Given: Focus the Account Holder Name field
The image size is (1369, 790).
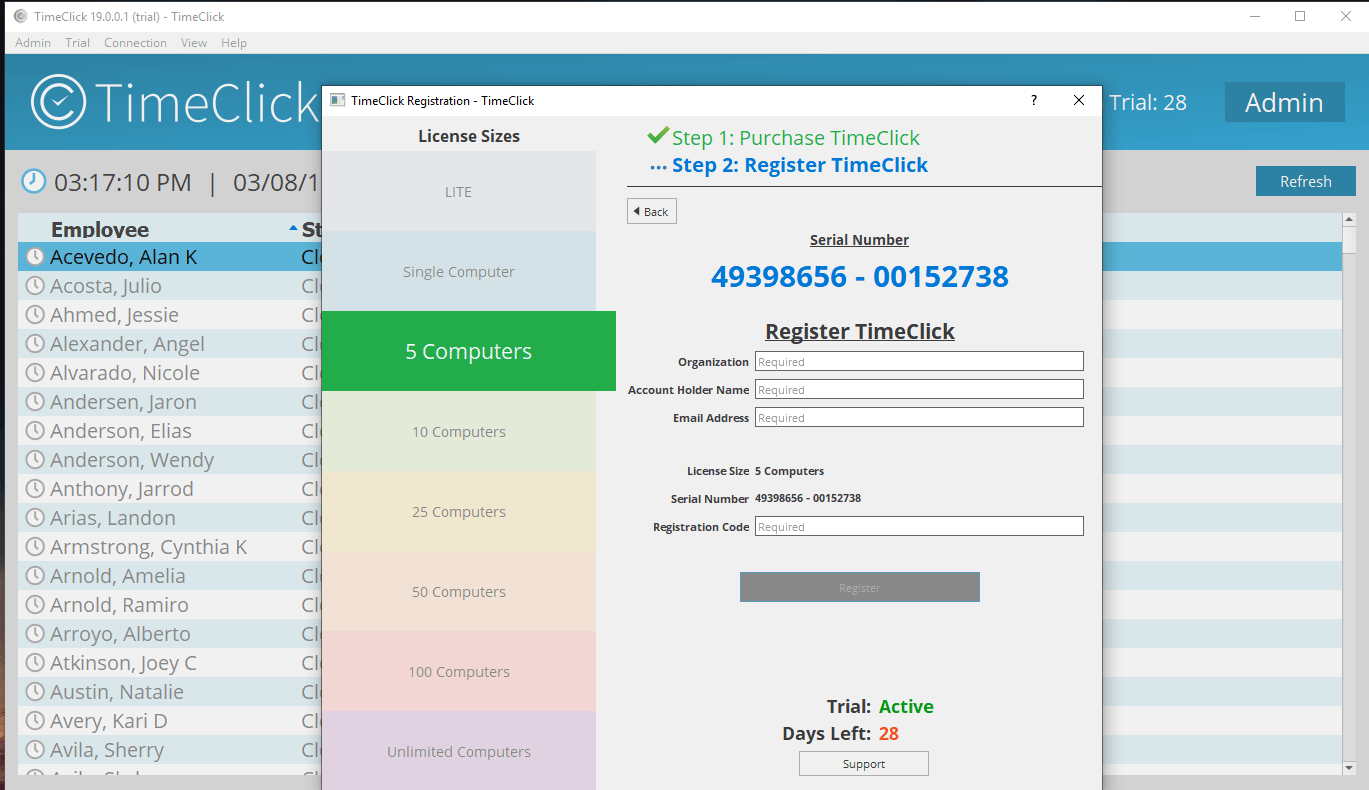Looking at the screenshot, I should (x=919, y=389).
